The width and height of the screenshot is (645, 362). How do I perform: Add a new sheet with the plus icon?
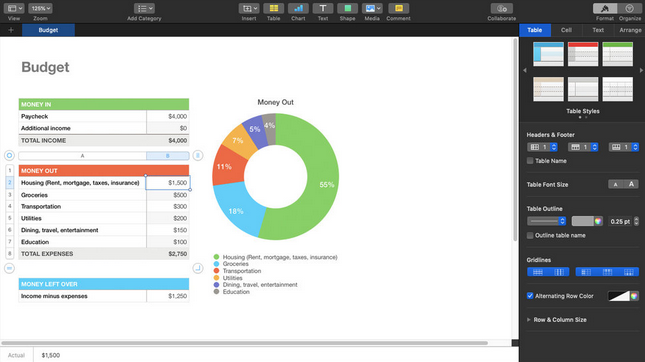point(11,30)
